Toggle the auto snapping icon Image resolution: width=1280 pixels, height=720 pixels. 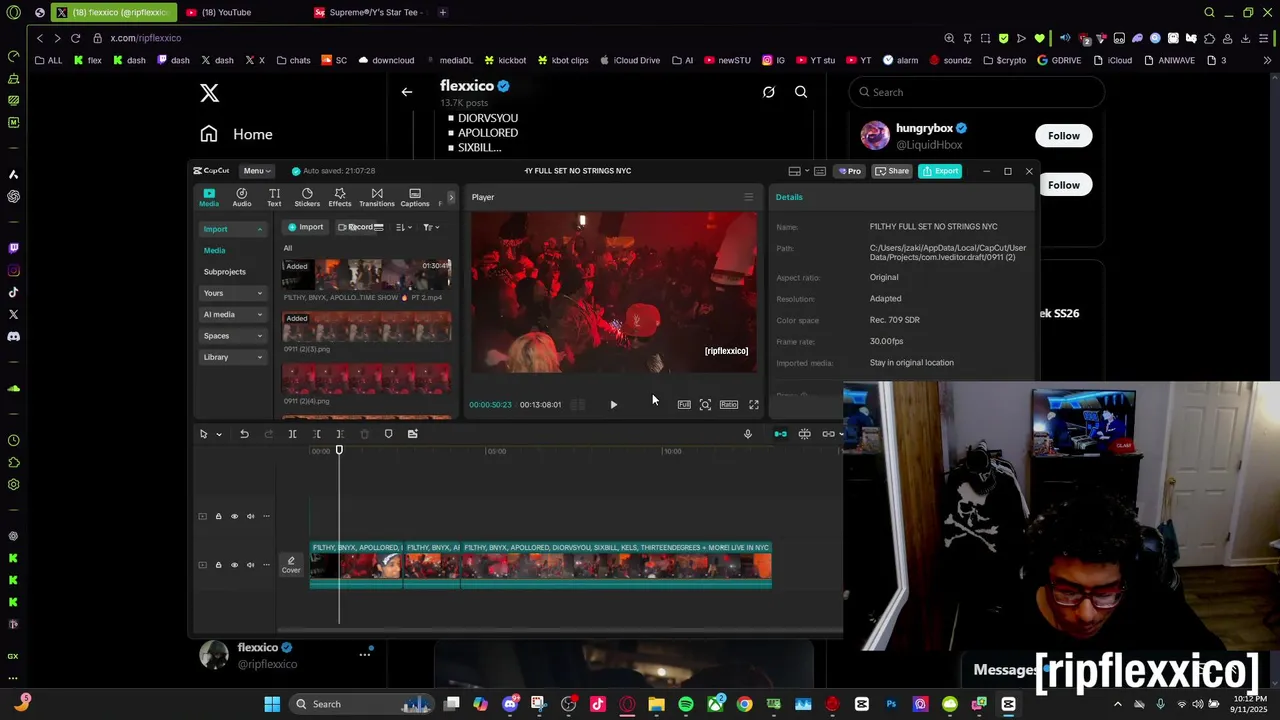(804, 434)
